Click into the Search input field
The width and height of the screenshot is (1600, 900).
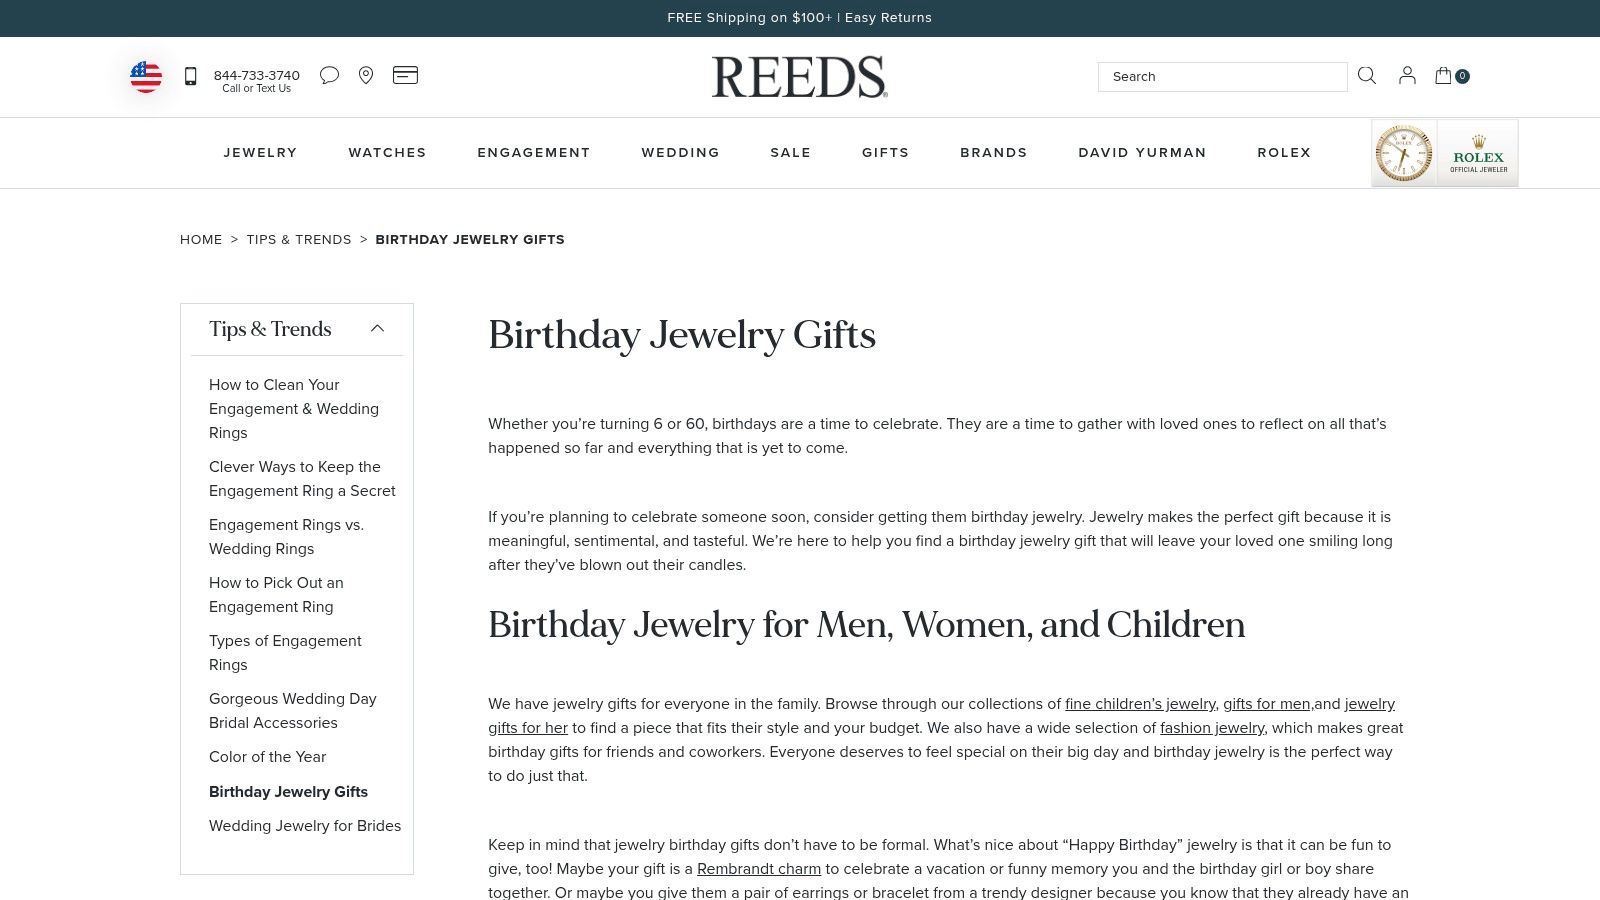tap(1222, 77)
